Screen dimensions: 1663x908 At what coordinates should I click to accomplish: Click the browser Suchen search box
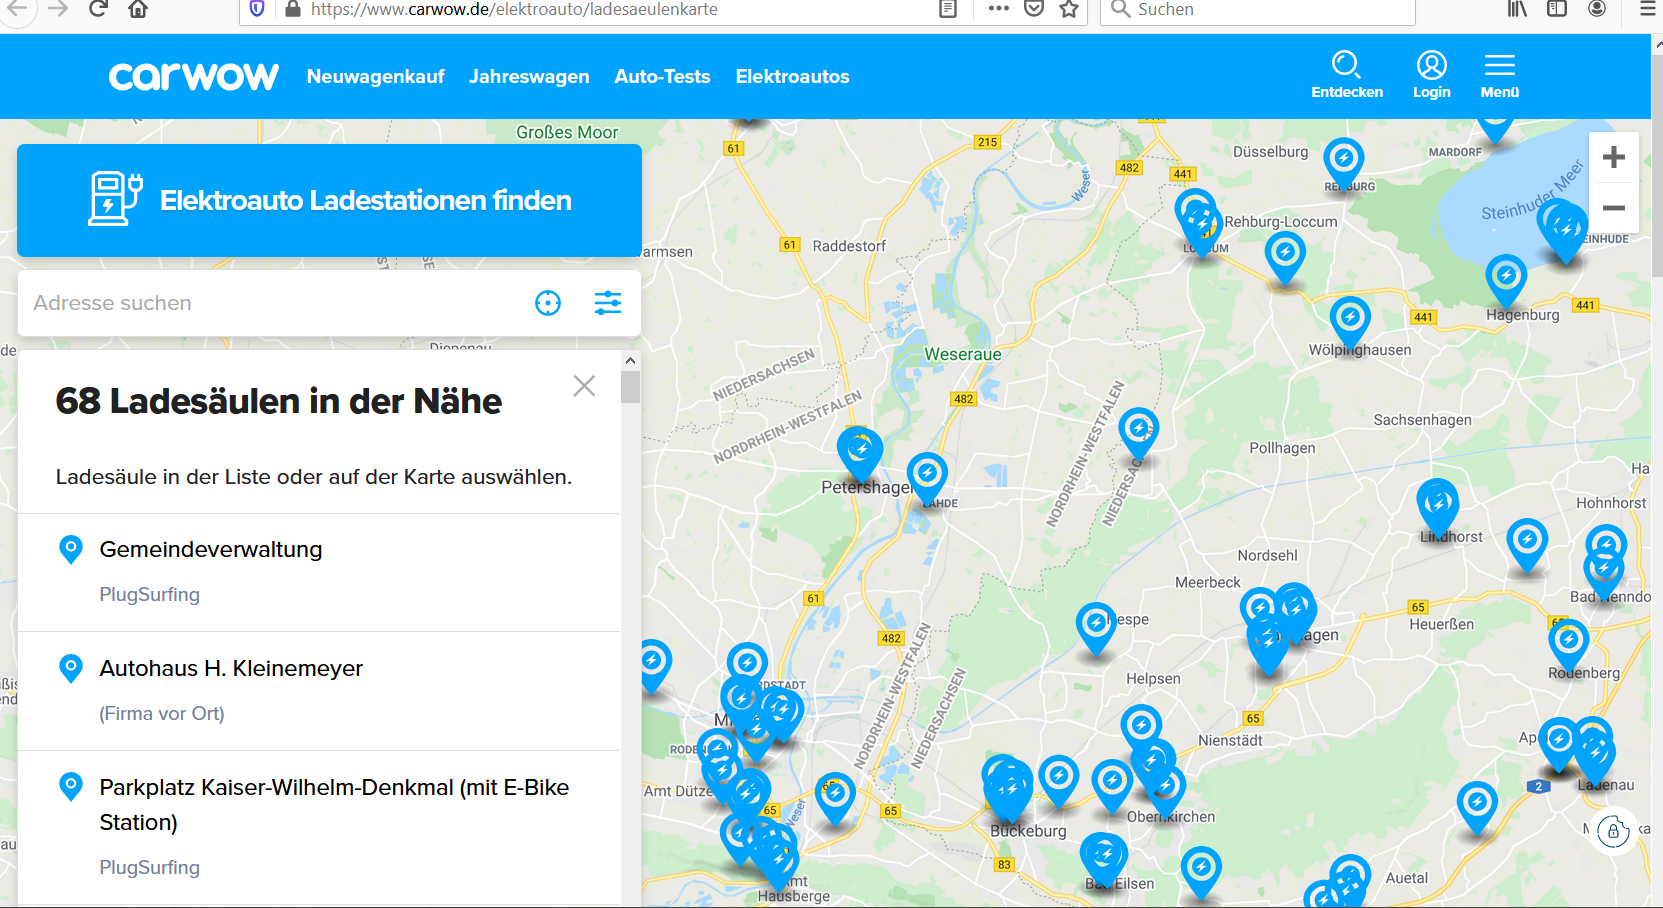coord(1258,9)
